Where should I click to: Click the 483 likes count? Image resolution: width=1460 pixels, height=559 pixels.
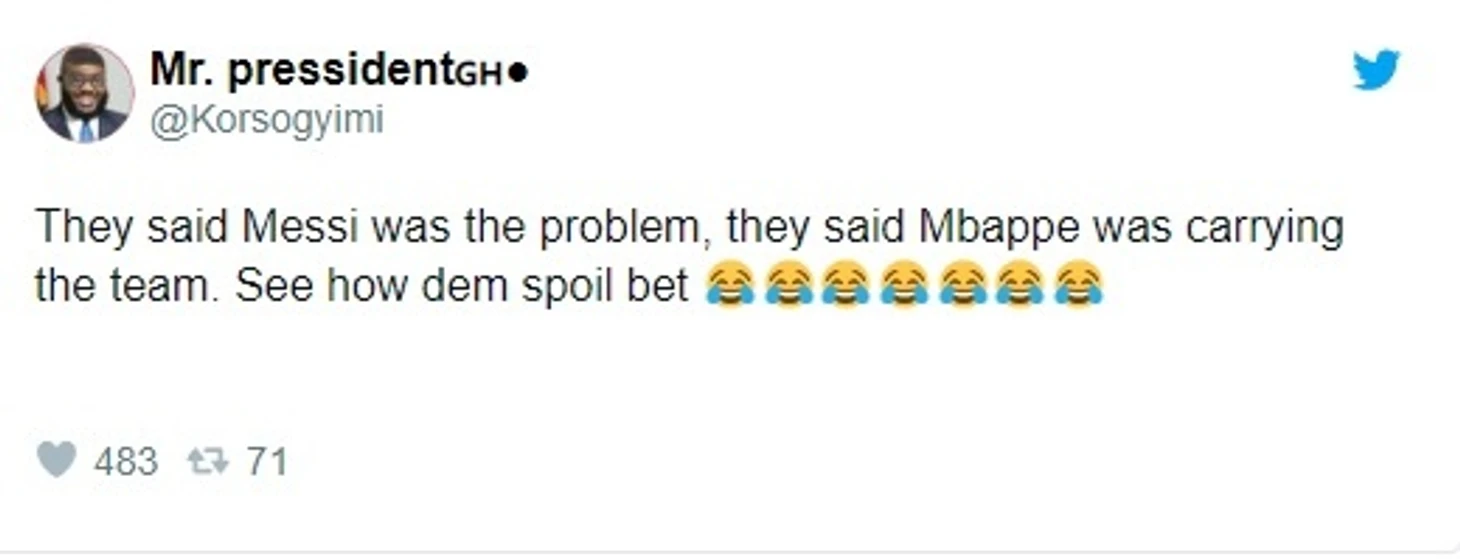[x=126, y=462]
